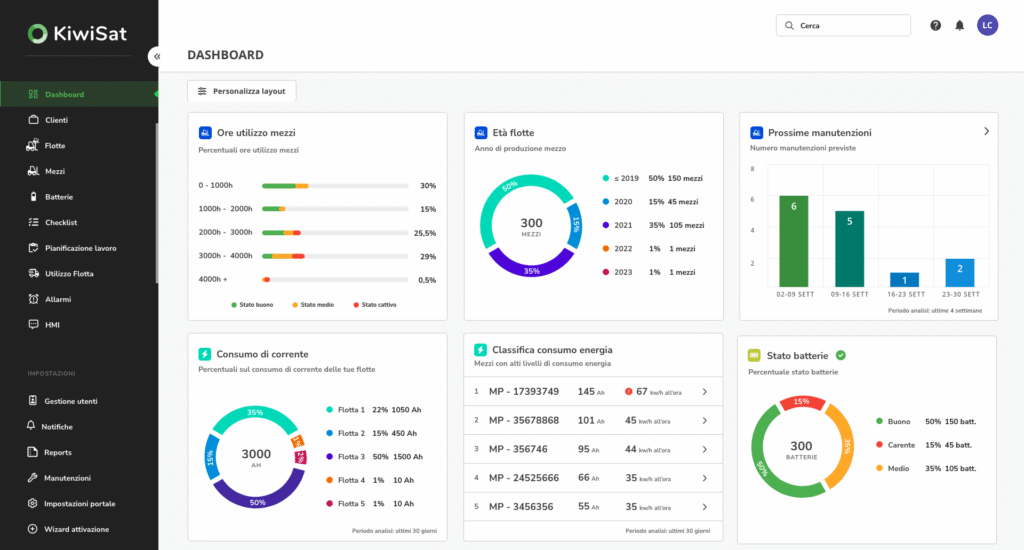1024x550 pixels.
Task: Open the notifications bell in header
Action: pos(959,25)
